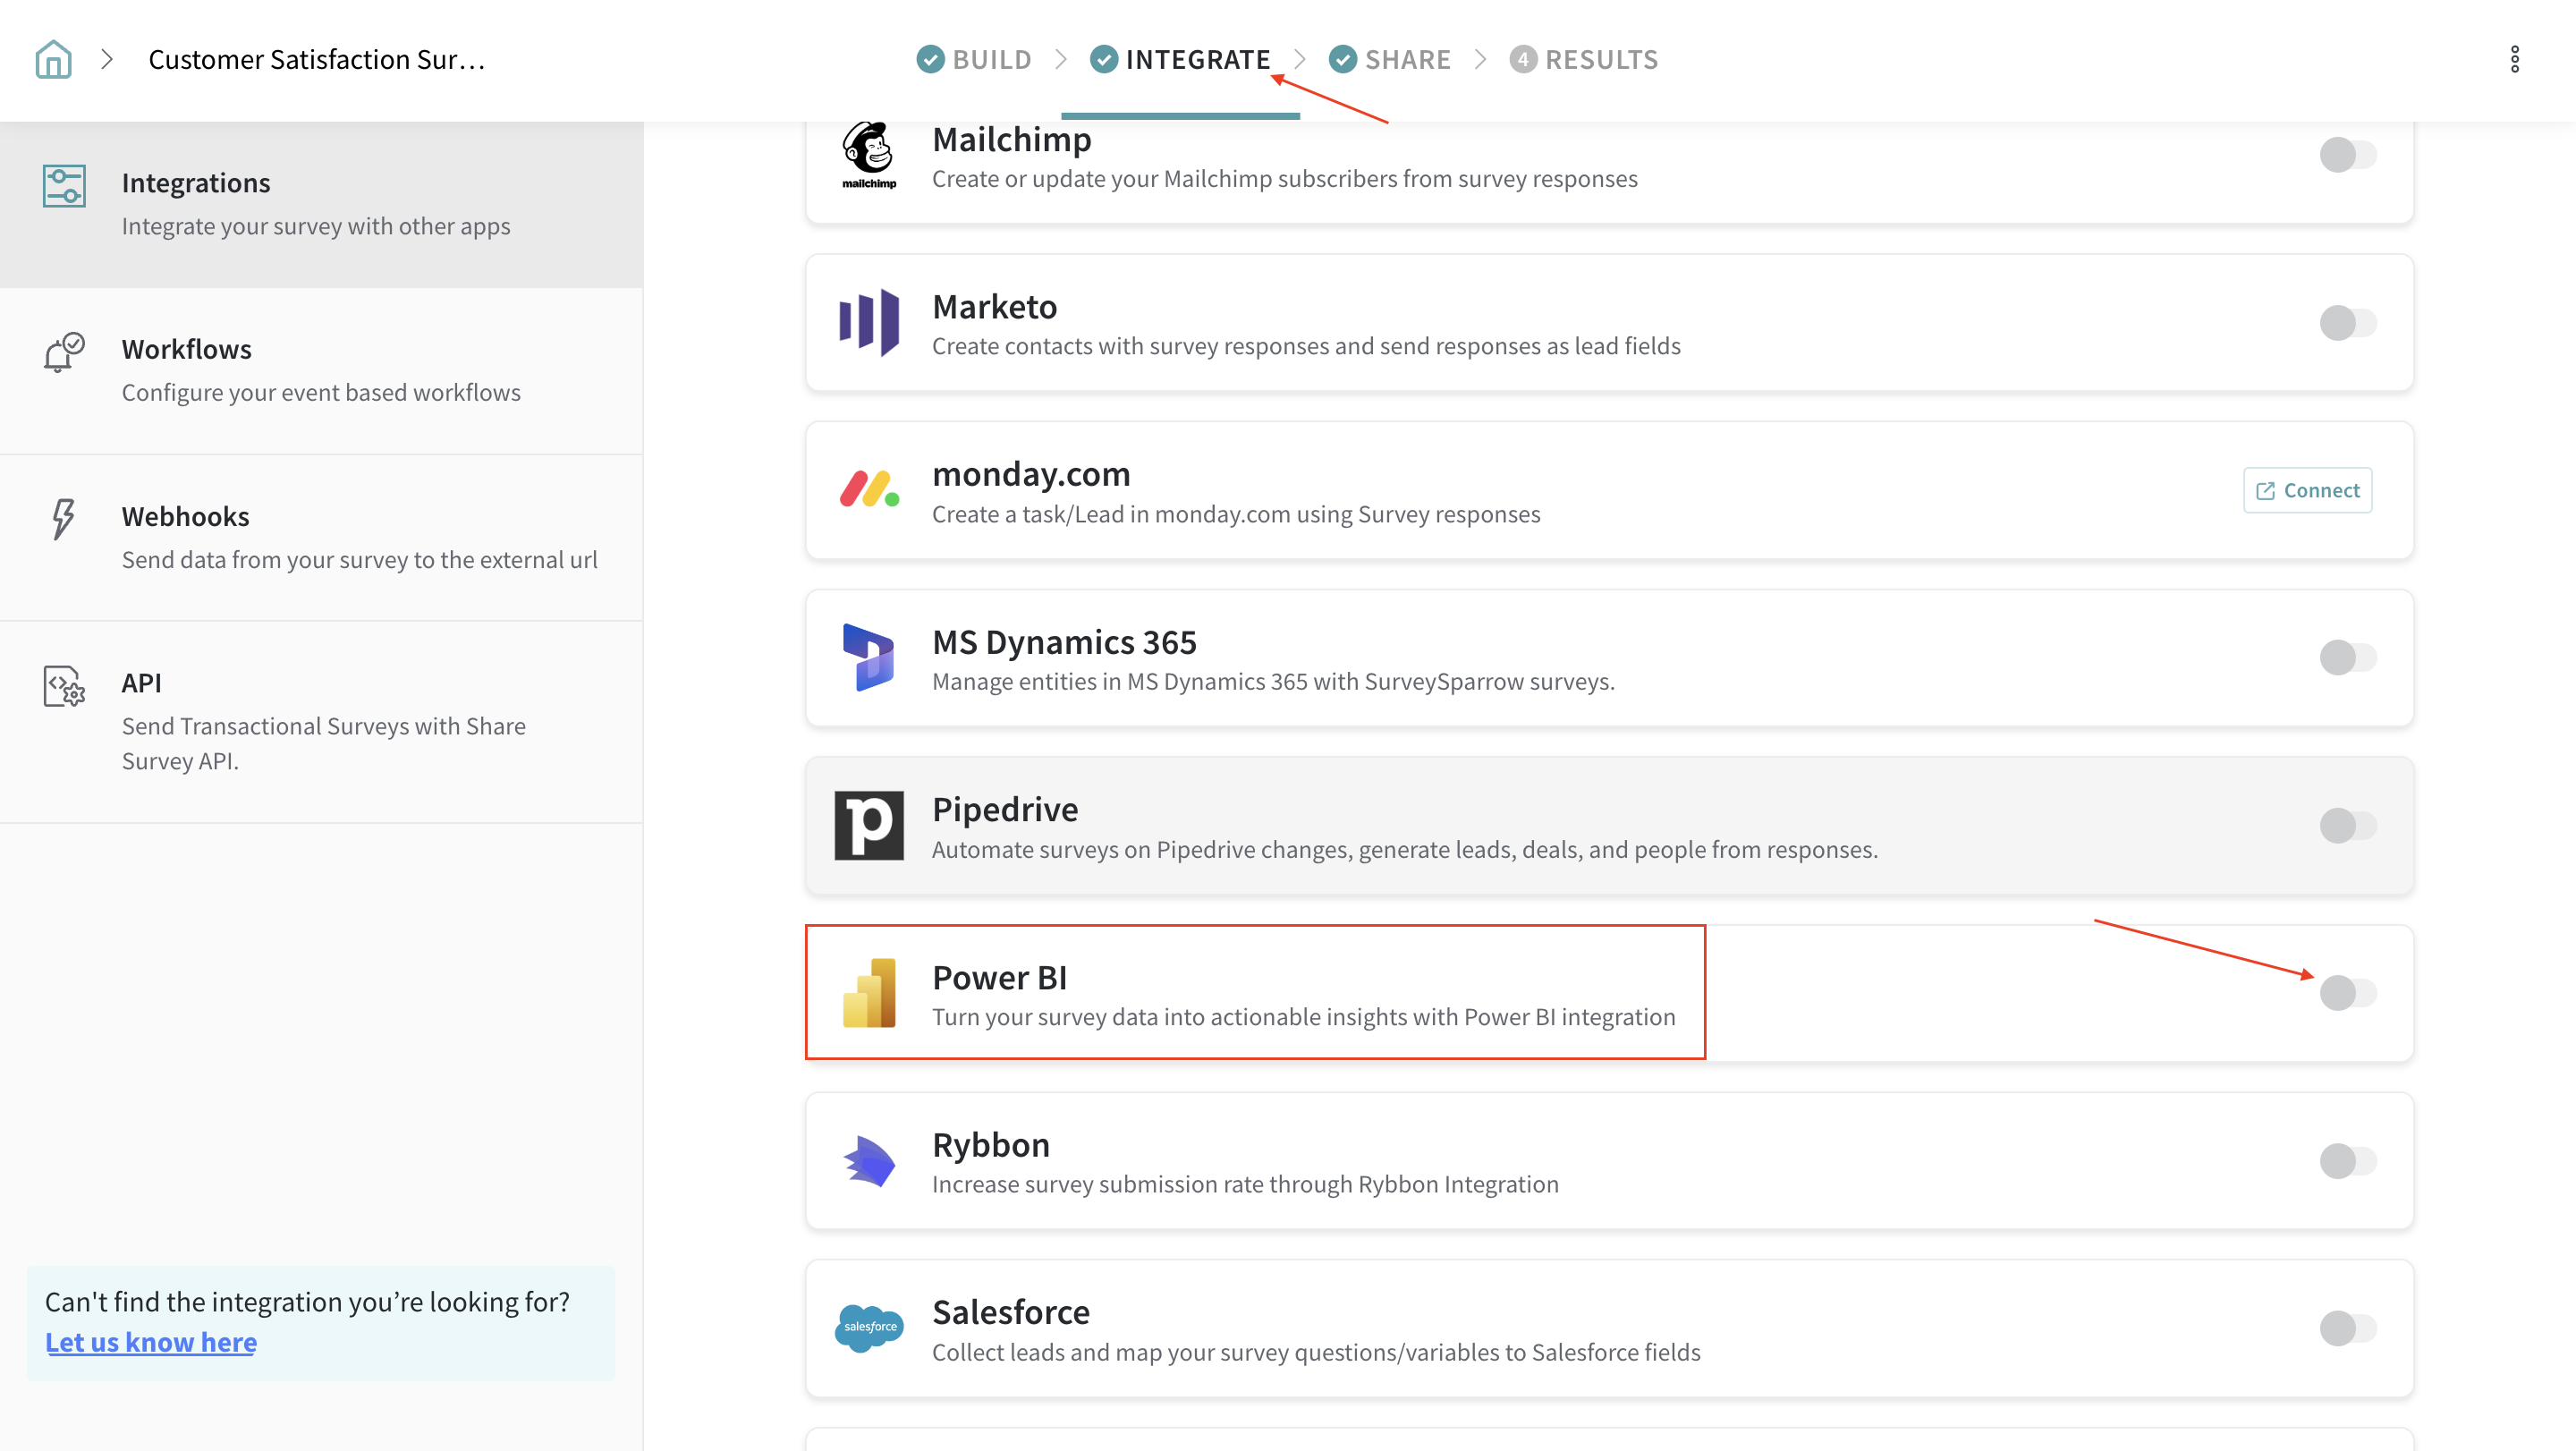Click the Power BI logo icon
Image resolution: width=2576 pixels, height=1451 pixels.
(869, 993)
